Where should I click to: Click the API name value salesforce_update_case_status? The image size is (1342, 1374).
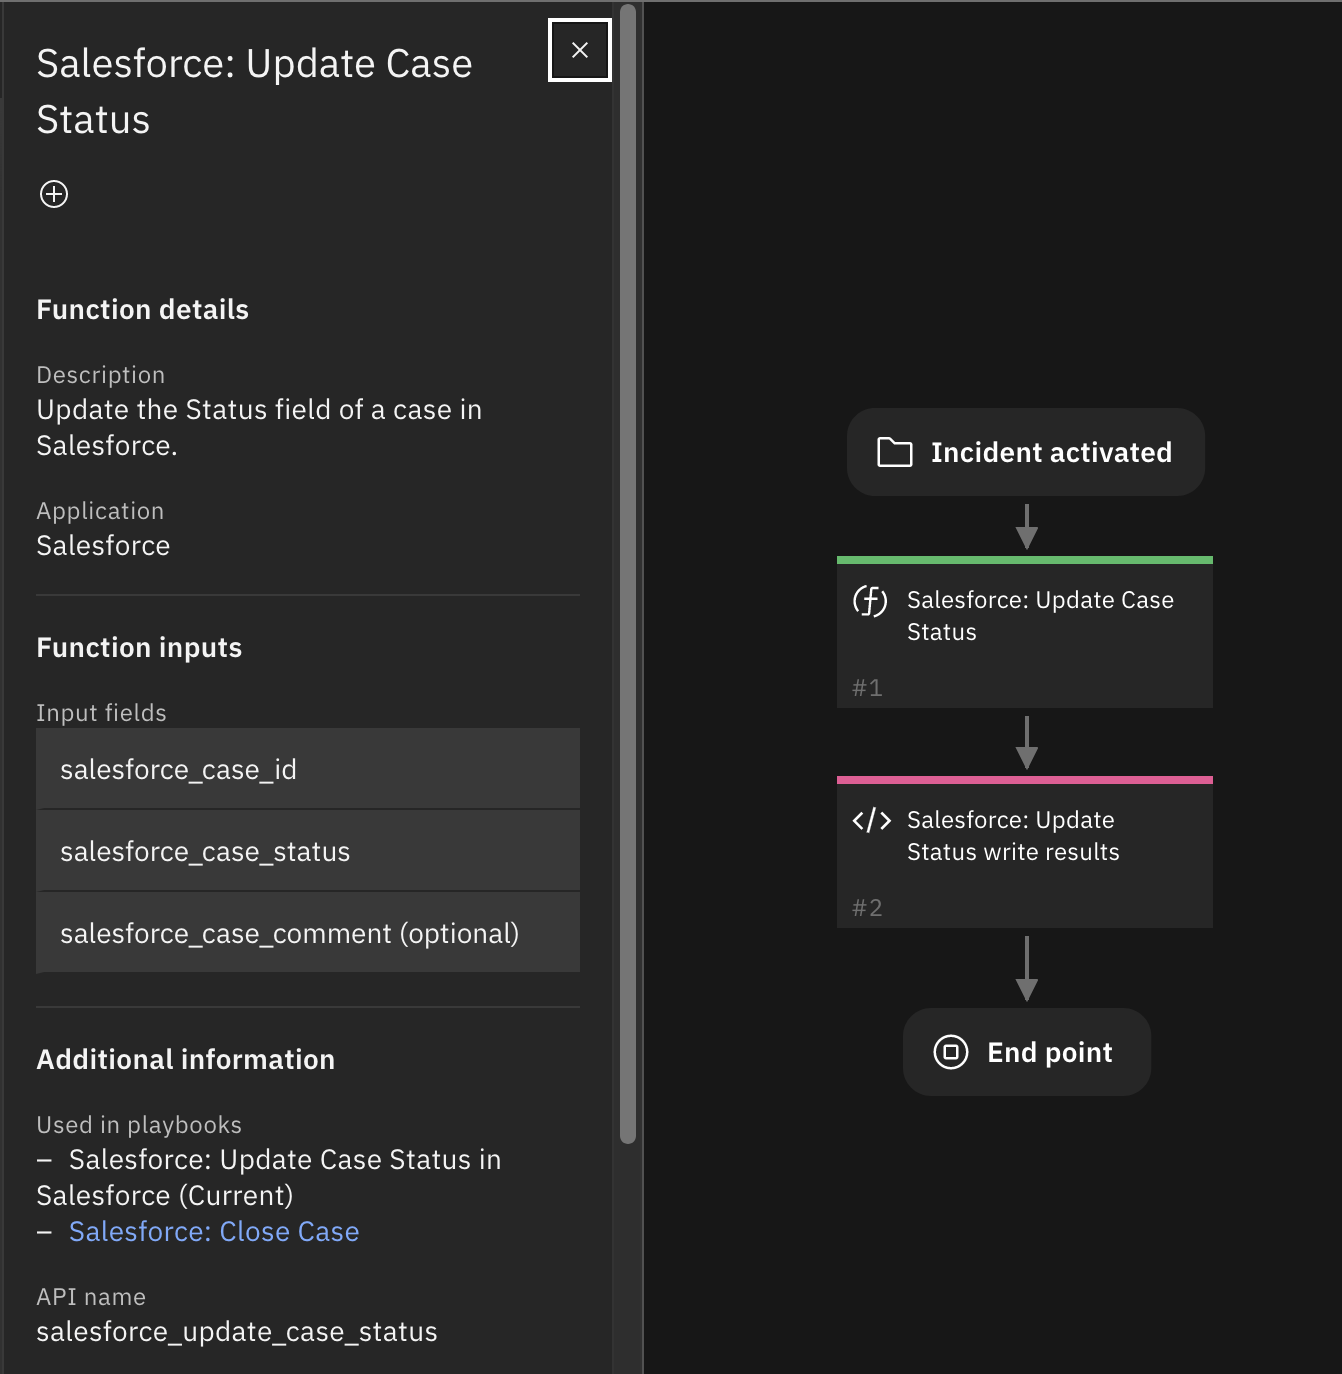click(237, 1332)
